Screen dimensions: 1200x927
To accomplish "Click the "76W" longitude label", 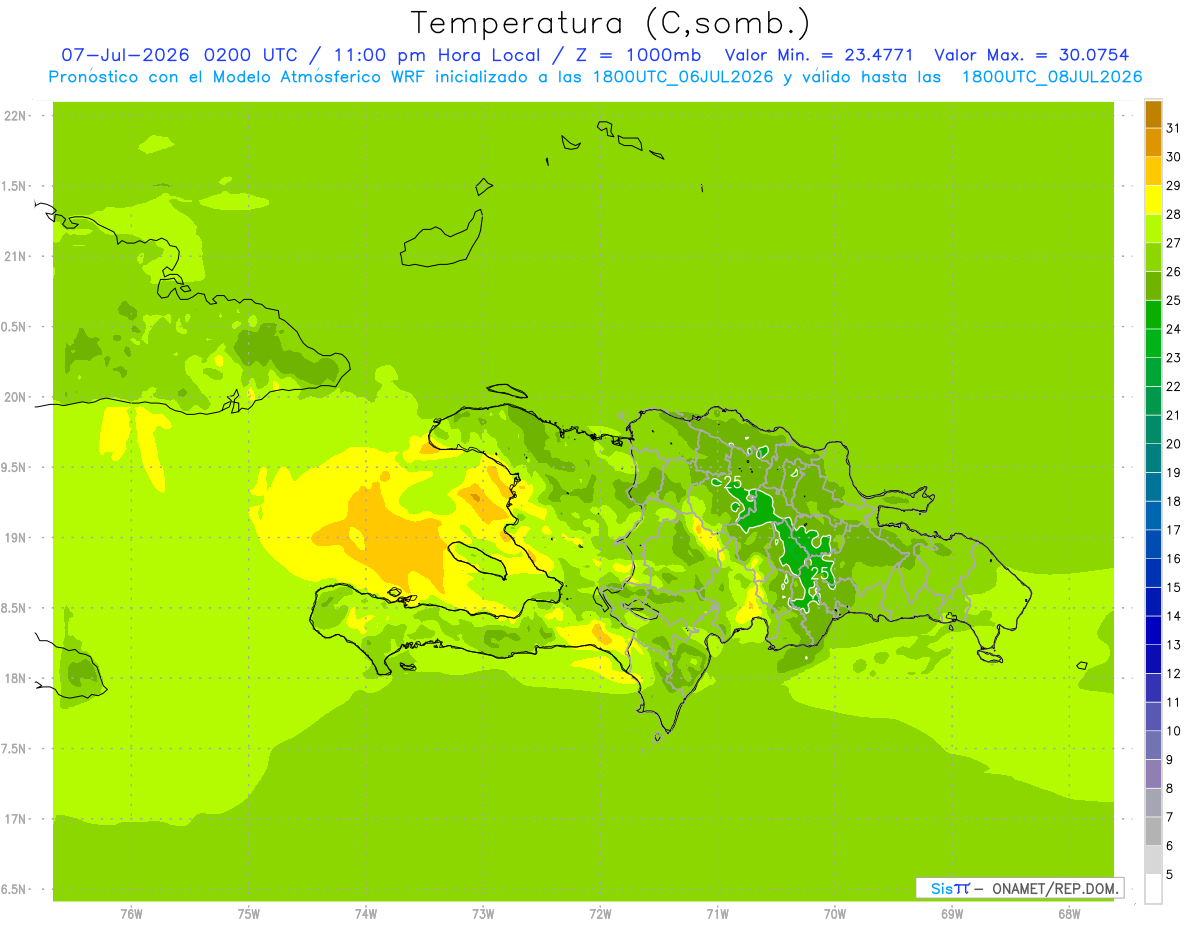I will pyautogui.click(x=131, y=914).
